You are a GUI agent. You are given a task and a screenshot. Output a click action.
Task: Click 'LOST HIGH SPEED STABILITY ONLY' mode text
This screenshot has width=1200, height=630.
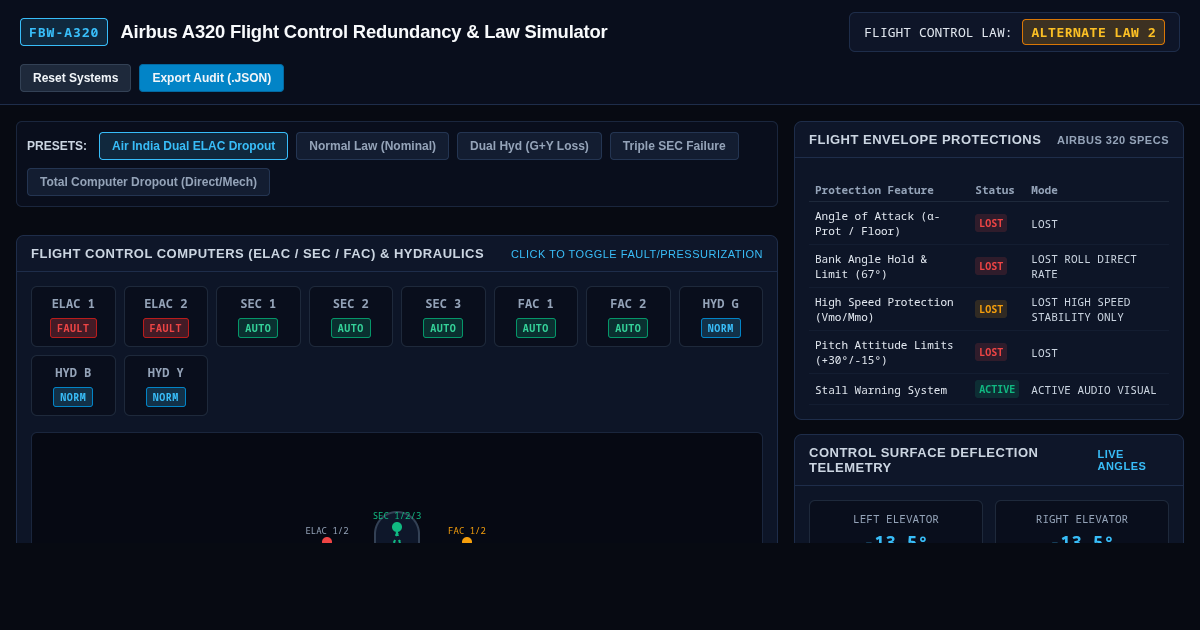(x=1081, y=309)
